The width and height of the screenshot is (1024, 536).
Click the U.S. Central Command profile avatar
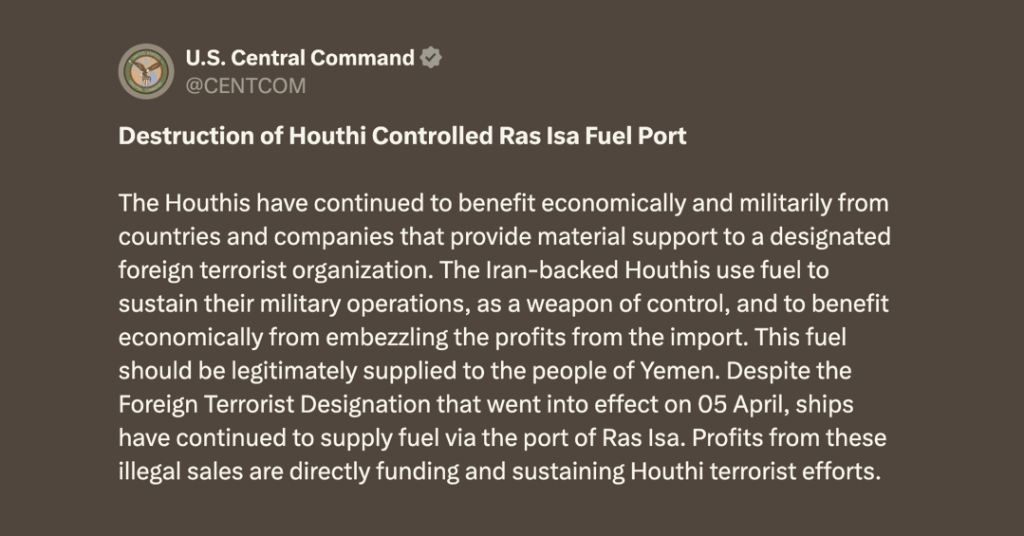point(146,71)
